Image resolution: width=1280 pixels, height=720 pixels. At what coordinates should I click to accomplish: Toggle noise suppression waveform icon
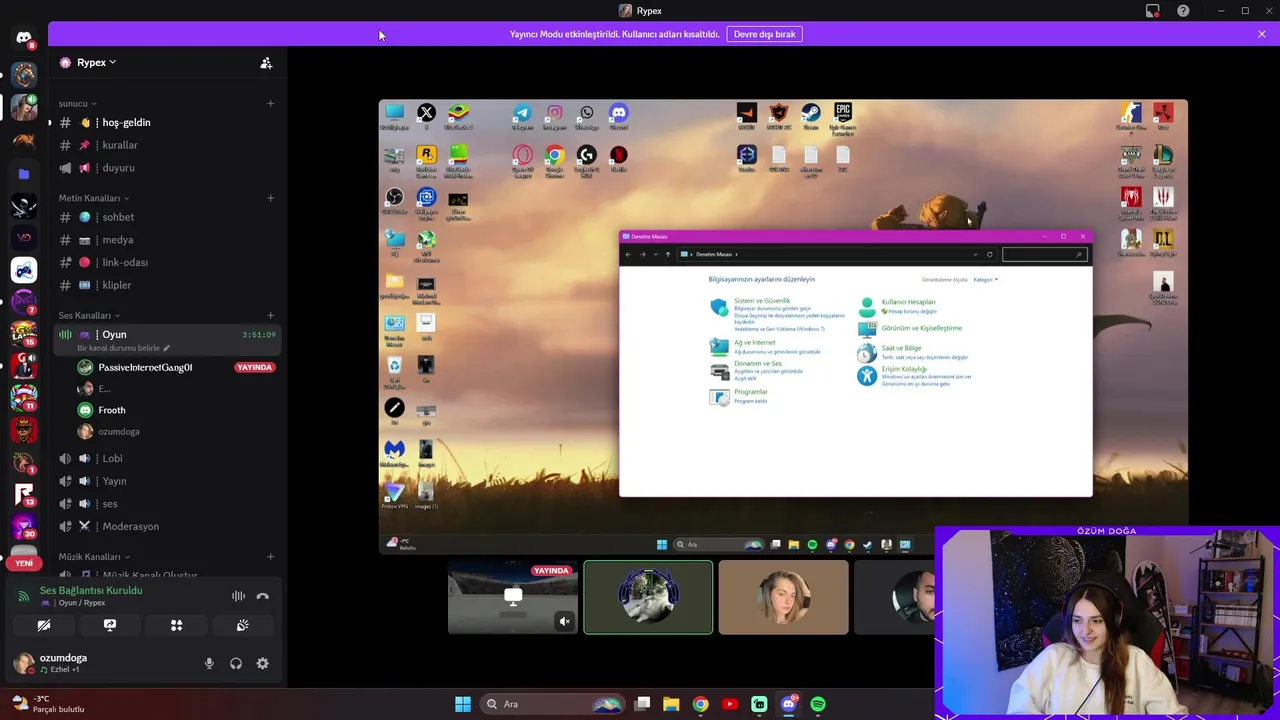pyautogui.click(x=238, y=596)
